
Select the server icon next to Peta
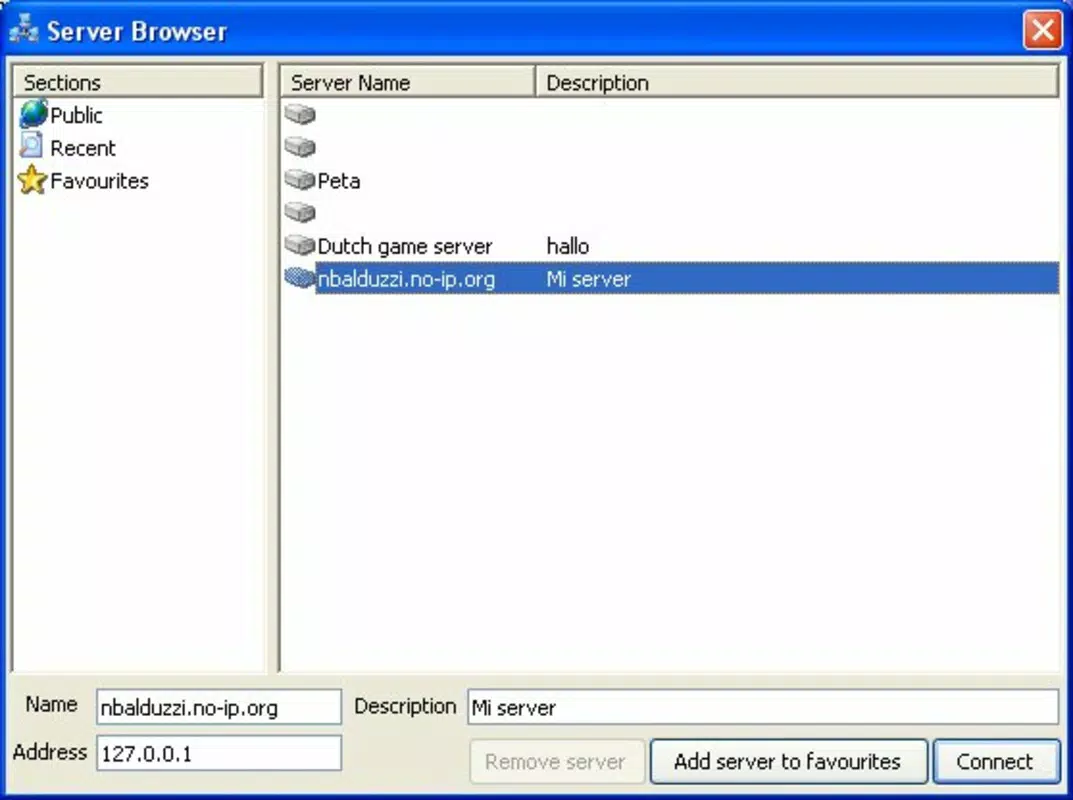coord(300,180)
